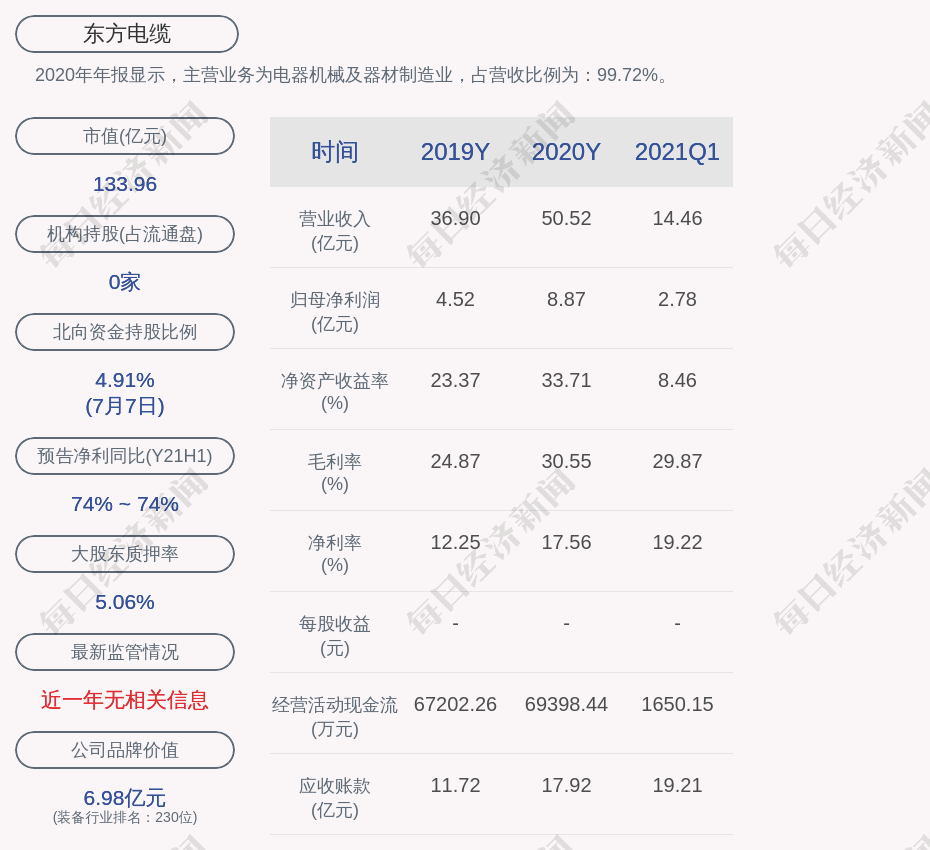
Task: Select the 净资产收益率(%) row label
Action: 334,392
